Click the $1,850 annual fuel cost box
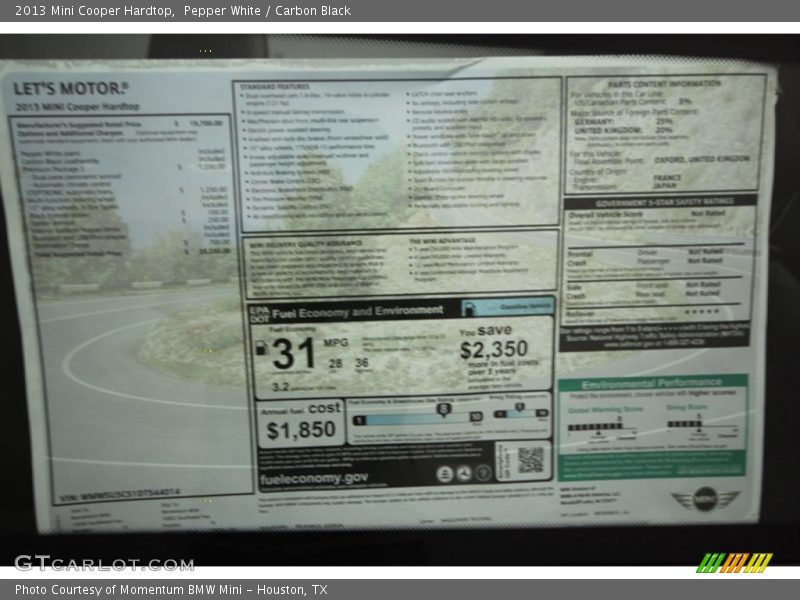The width and height of the screenshot is (800, 600). (300, 422)
